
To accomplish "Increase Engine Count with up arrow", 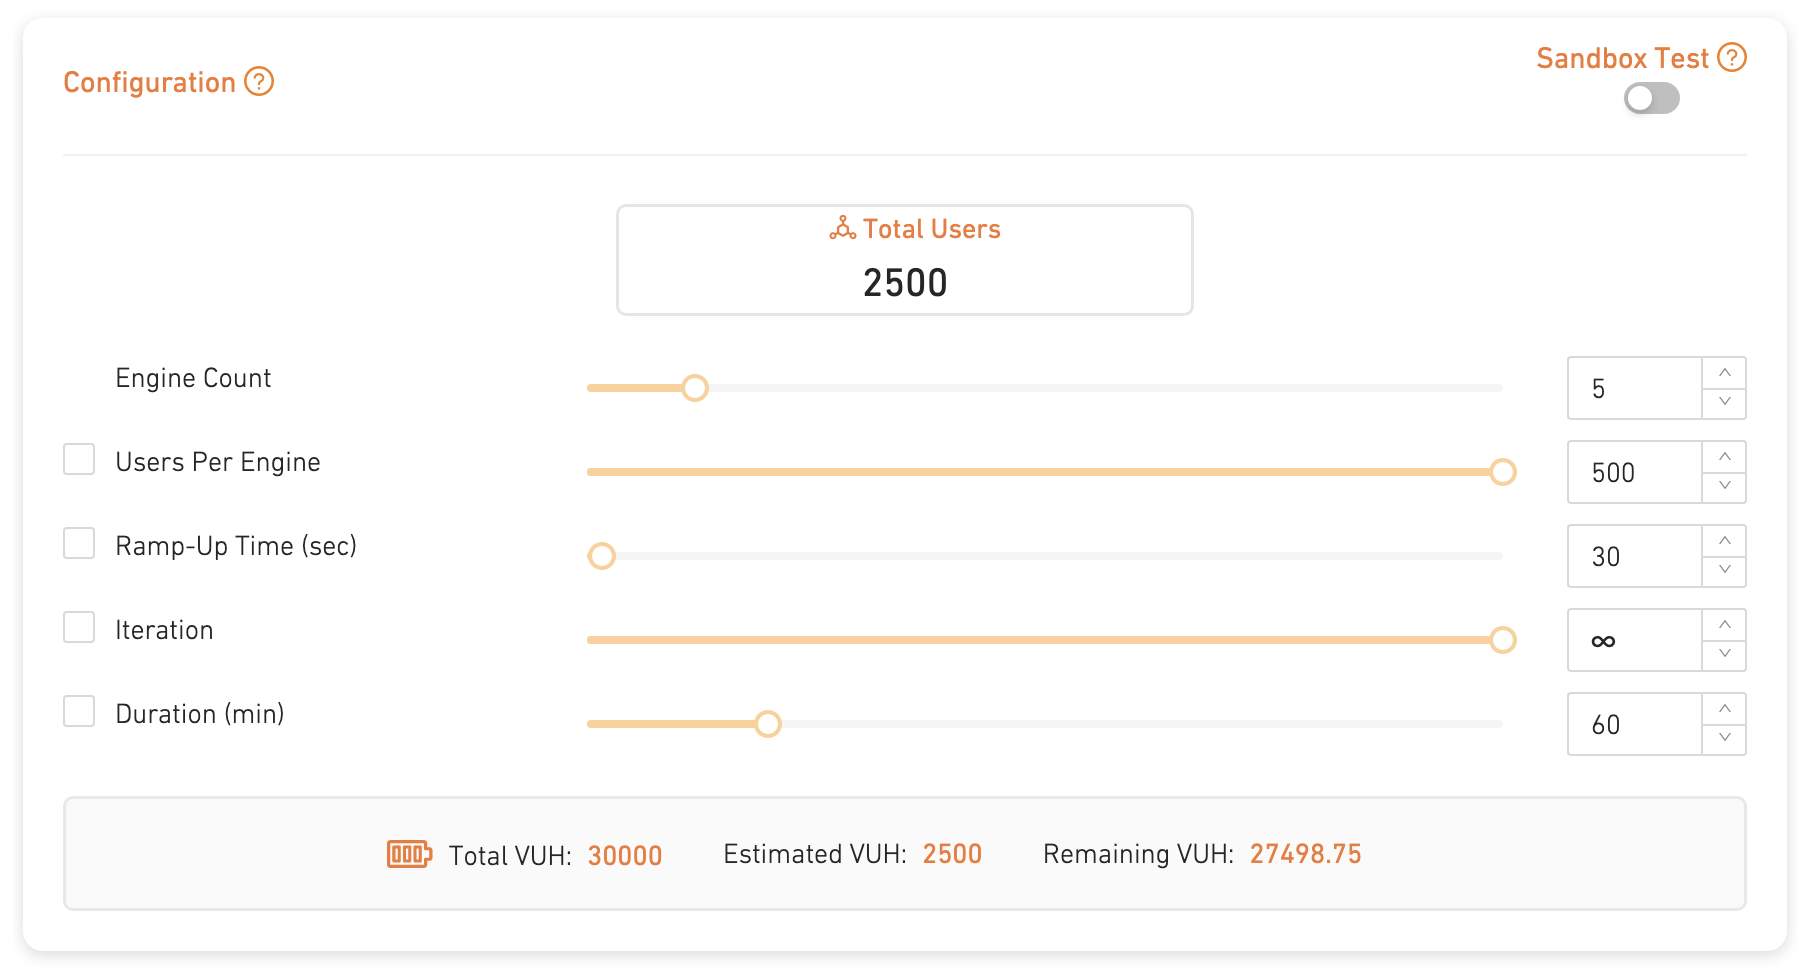I will click(1724, 373).
